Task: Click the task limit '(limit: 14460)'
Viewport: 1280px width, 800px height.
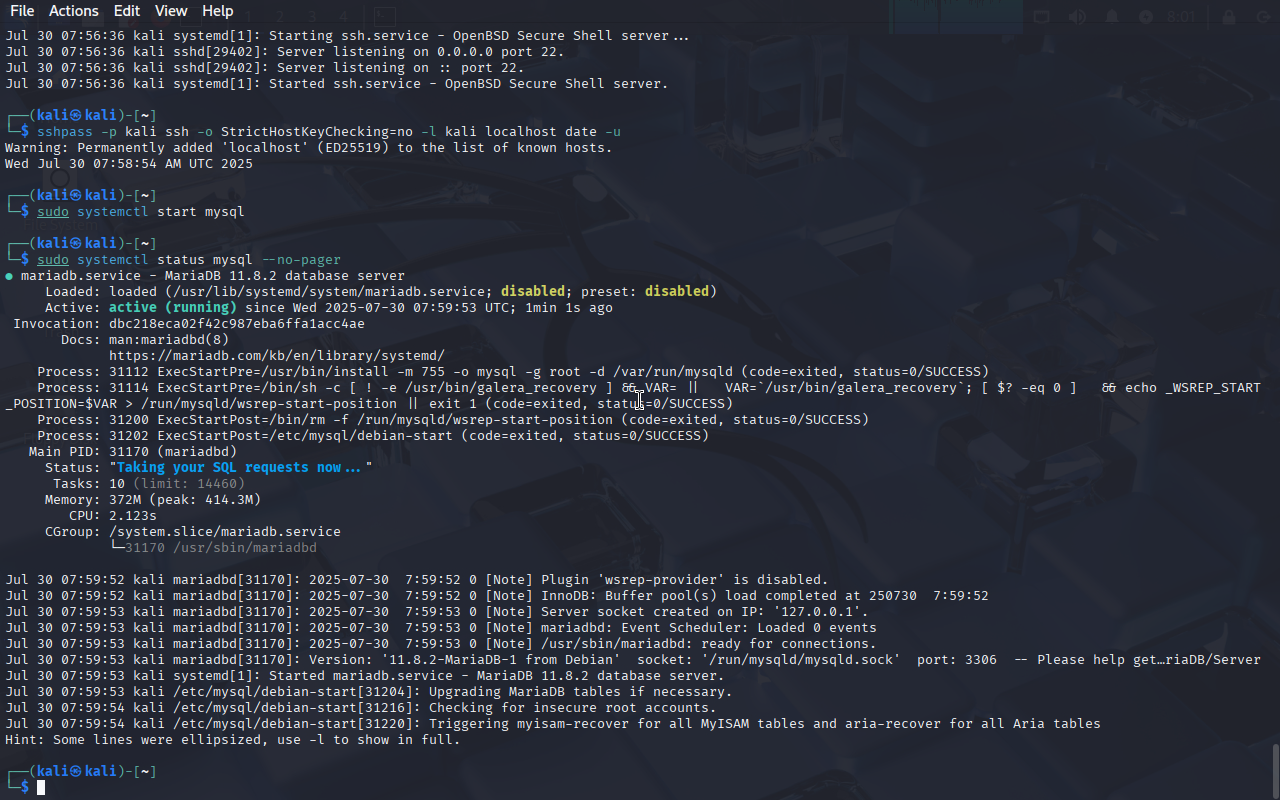Action: click(x=189, y=484)
